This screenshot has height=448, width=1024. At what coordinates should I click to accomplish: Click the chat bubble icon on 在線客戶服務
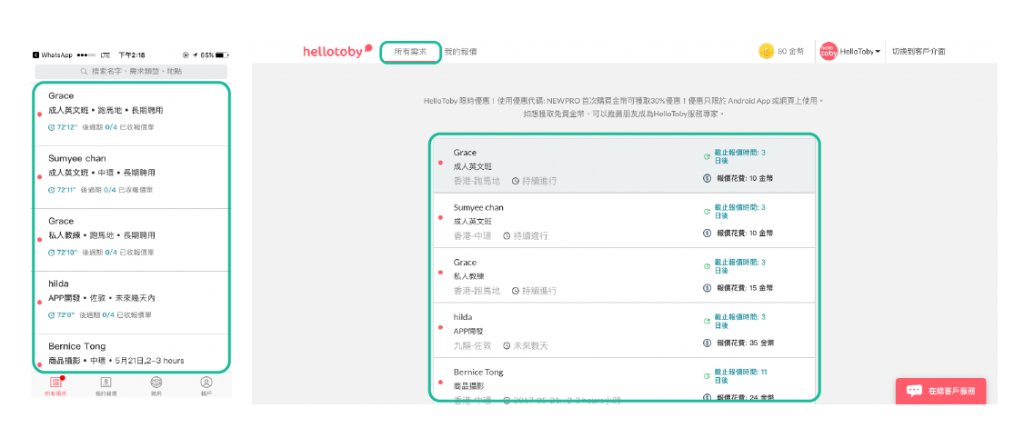[914, 390]
